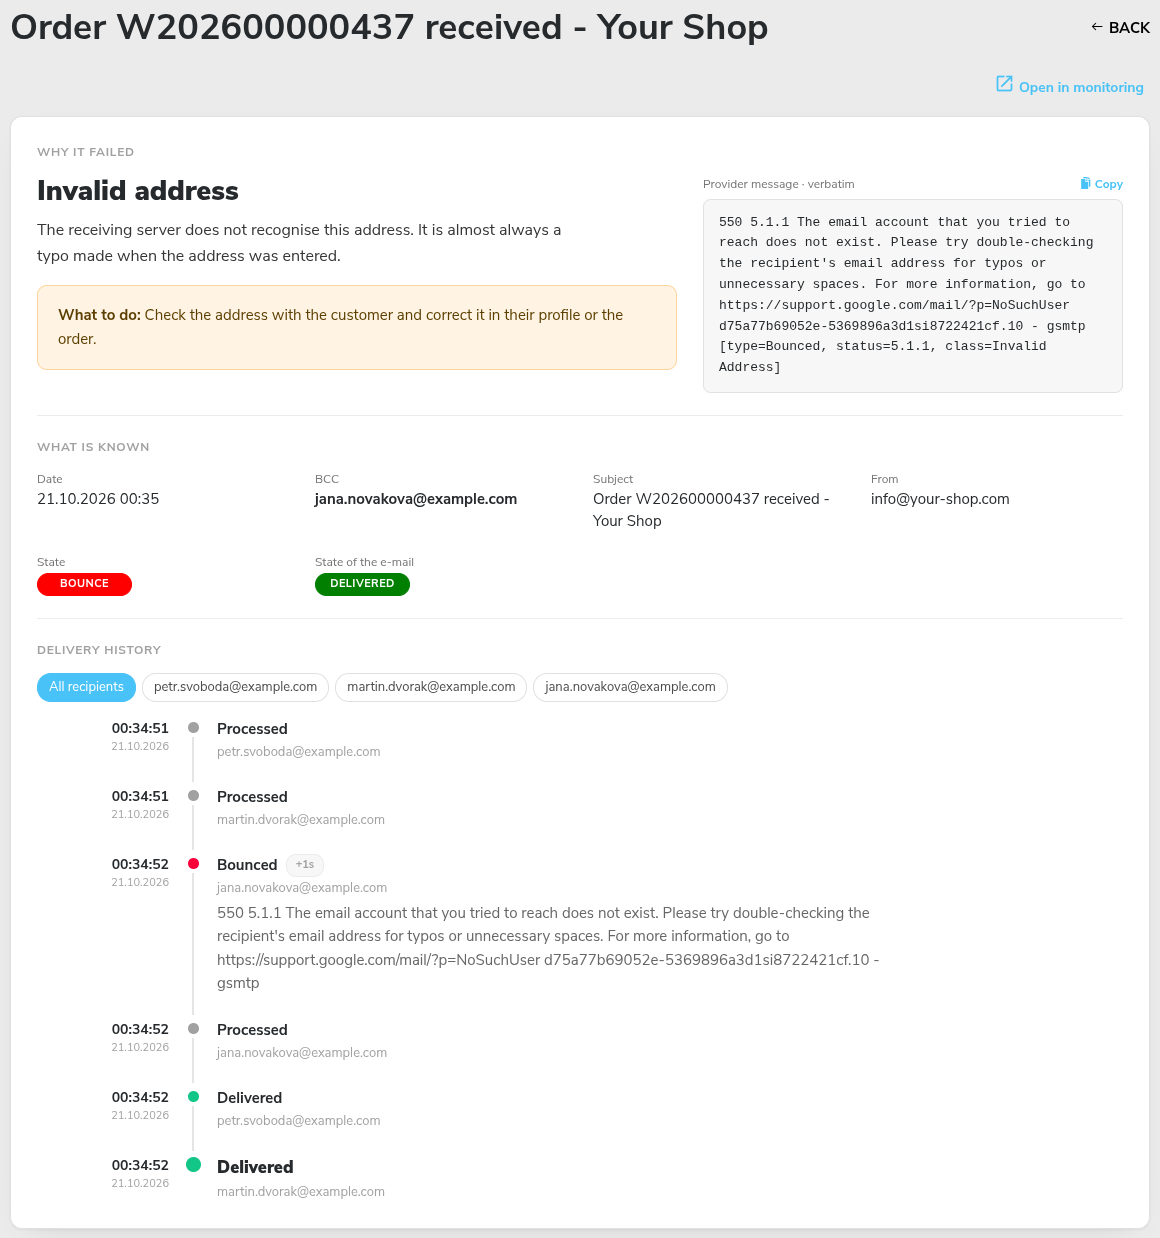Click the From info@your-shop.com value
The height and width of the screenshot is (1238, 1160).
940,499
